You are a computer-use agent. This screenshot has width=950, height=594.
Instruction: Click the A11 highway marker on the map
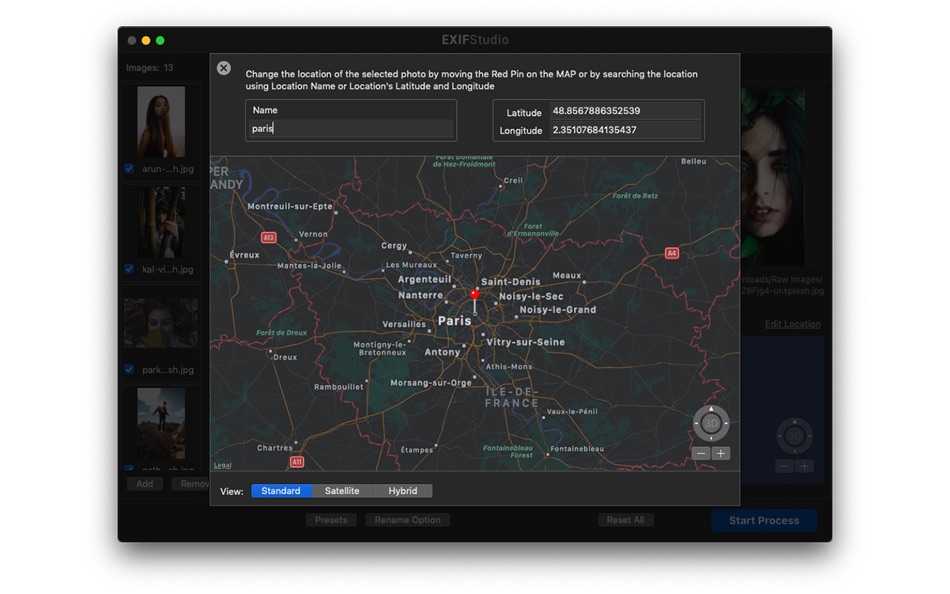coord(296,462)
